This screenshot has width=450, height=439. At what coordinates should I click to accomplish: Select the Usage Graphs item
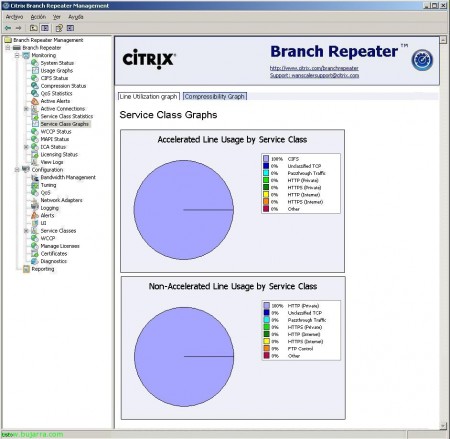tap(57, 71)
